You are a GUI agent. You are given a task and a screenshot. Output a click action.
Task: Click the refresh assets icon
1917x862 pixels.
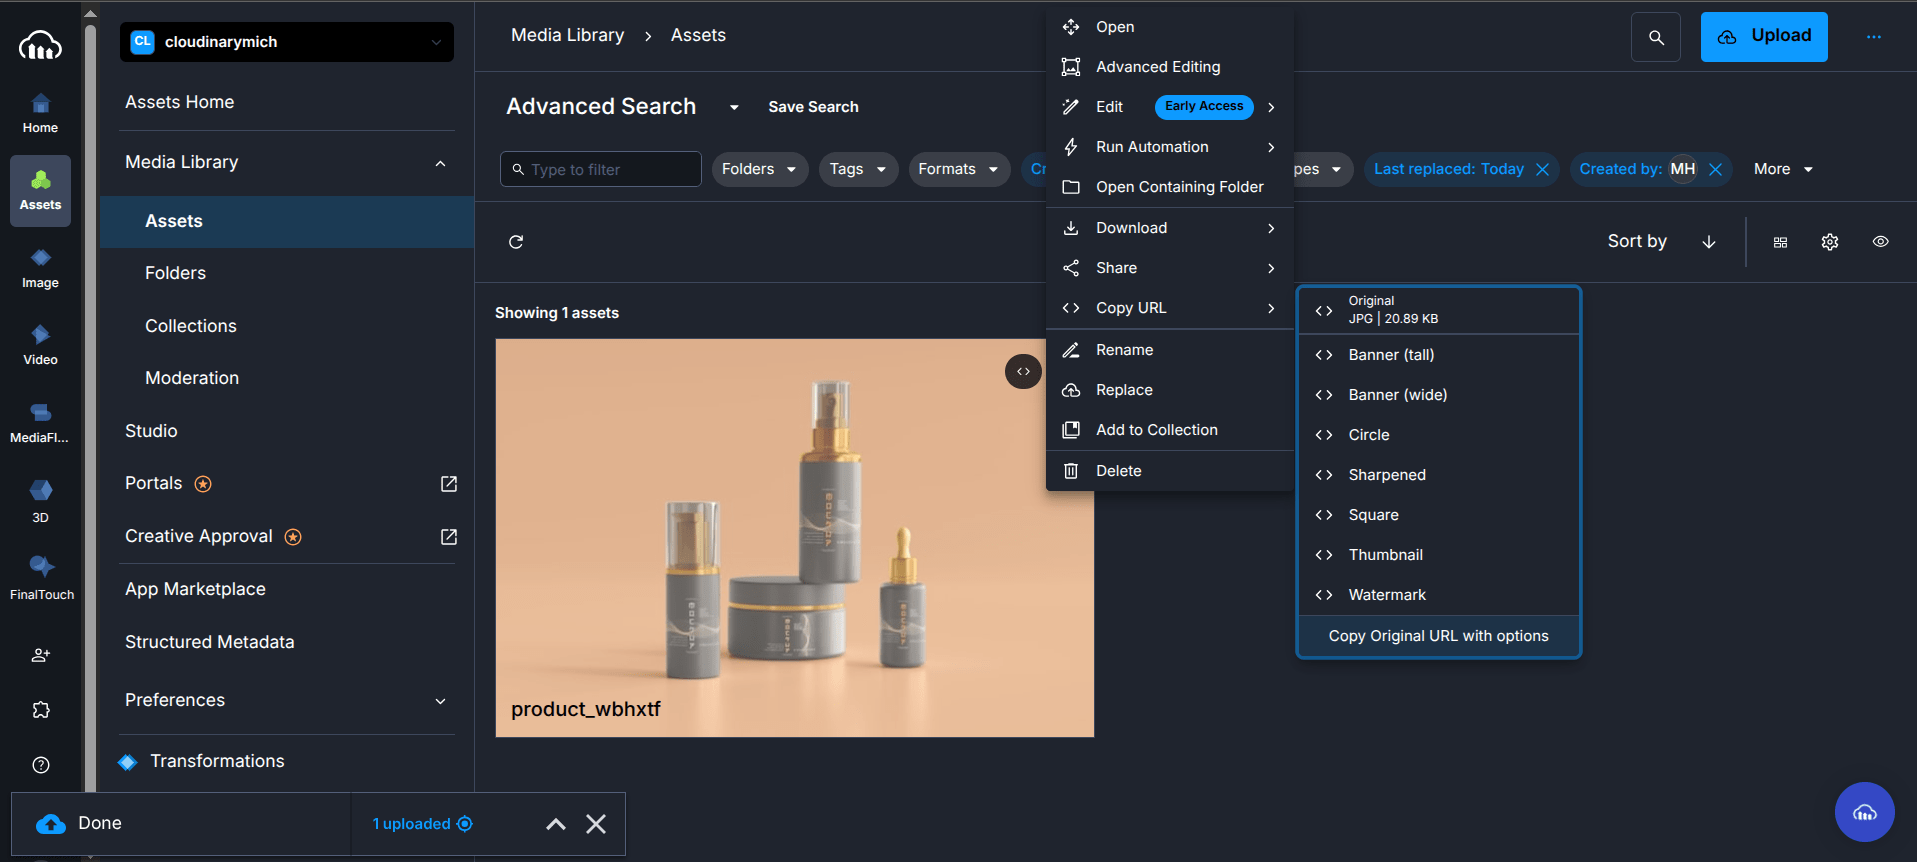(516, 242)
